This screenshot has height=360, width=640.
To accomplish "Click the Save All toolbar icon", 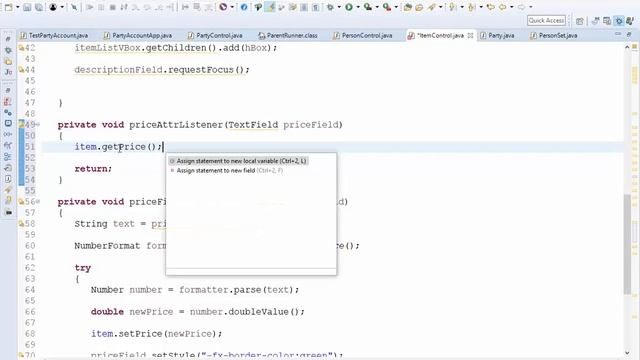I will [x=39, y=7].
